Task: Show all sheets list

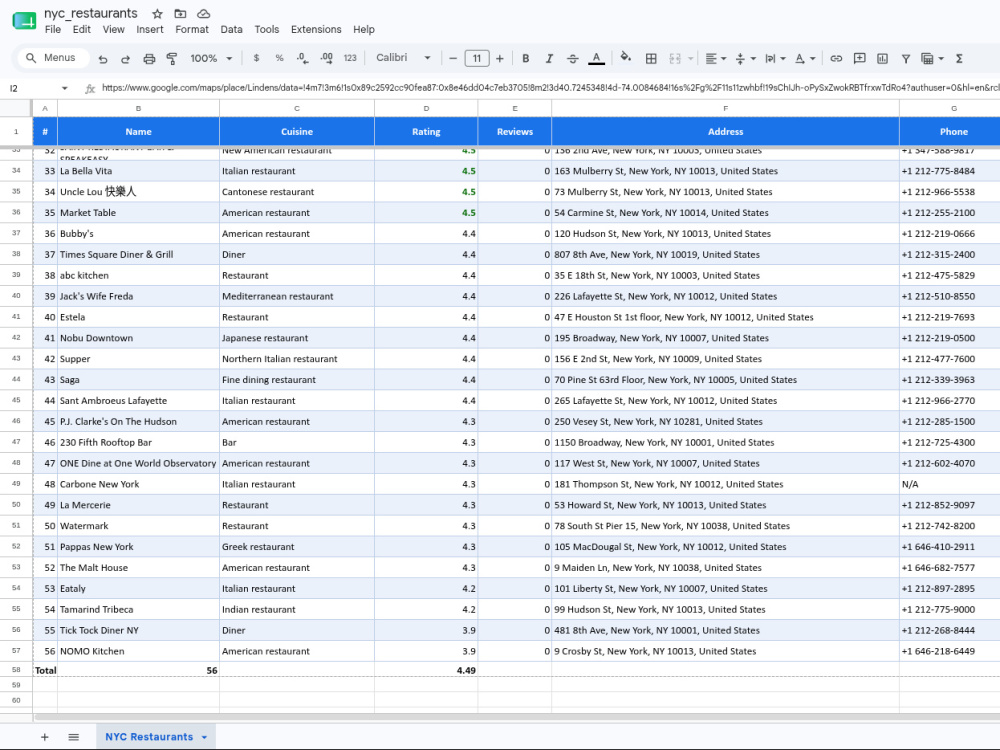Action: [73, 737]
